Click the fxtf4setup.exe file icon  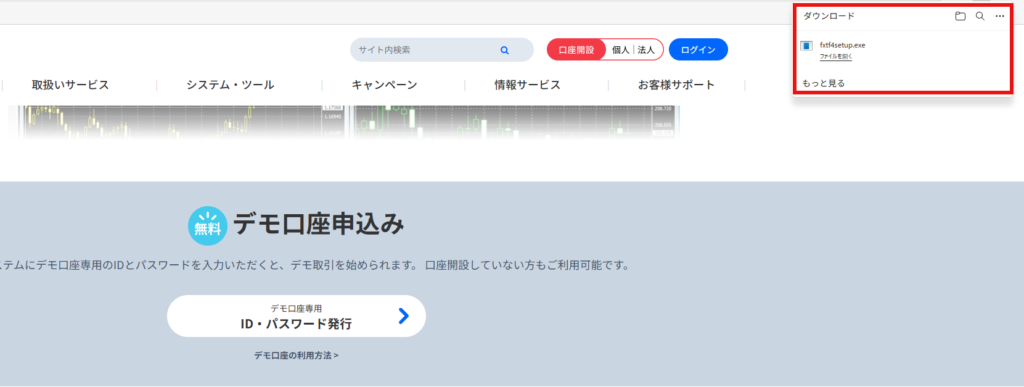tap(807, 46)
